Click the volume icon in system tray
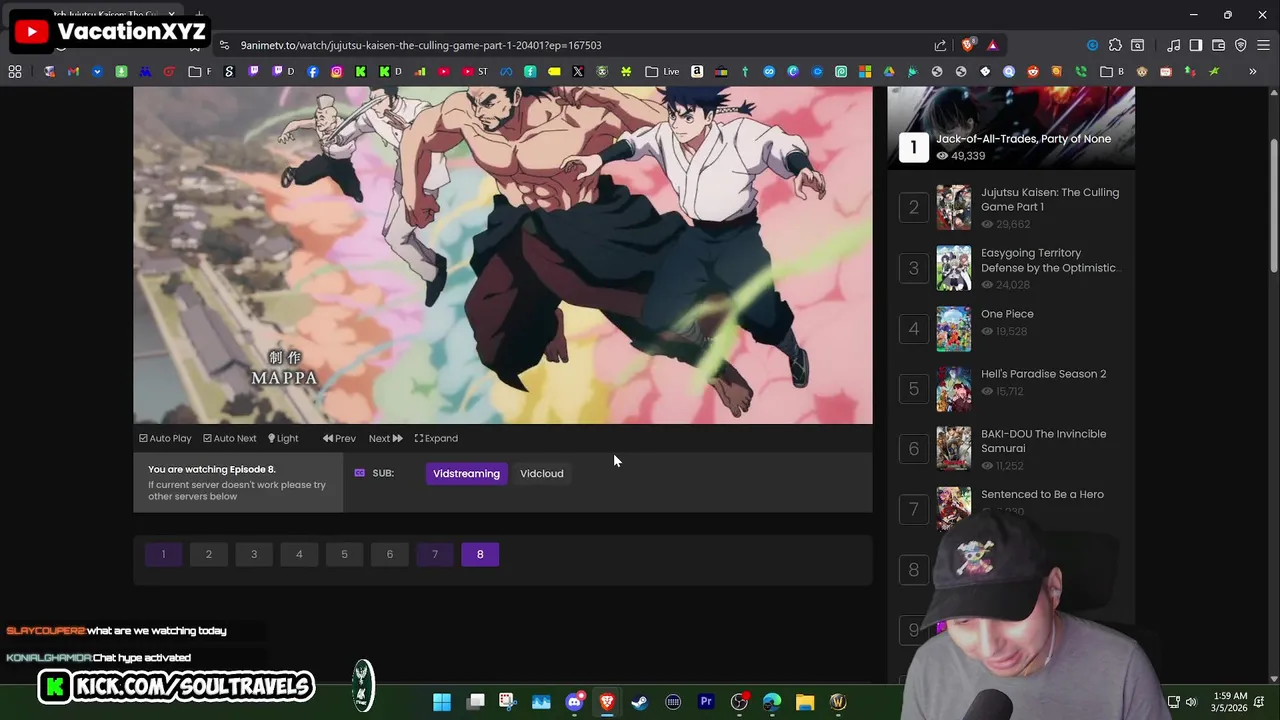The width and height of the screenshot is (1280, 720). click(1191, 702)
